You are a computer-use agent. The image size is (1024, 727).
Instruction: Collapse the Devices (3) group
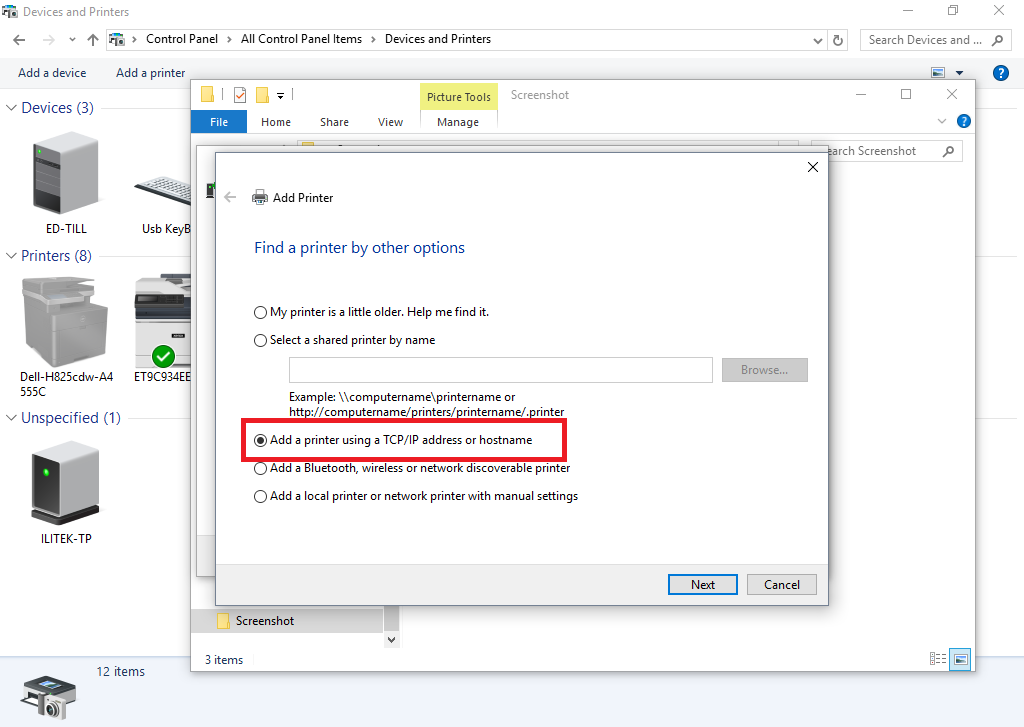coord(11,108)
